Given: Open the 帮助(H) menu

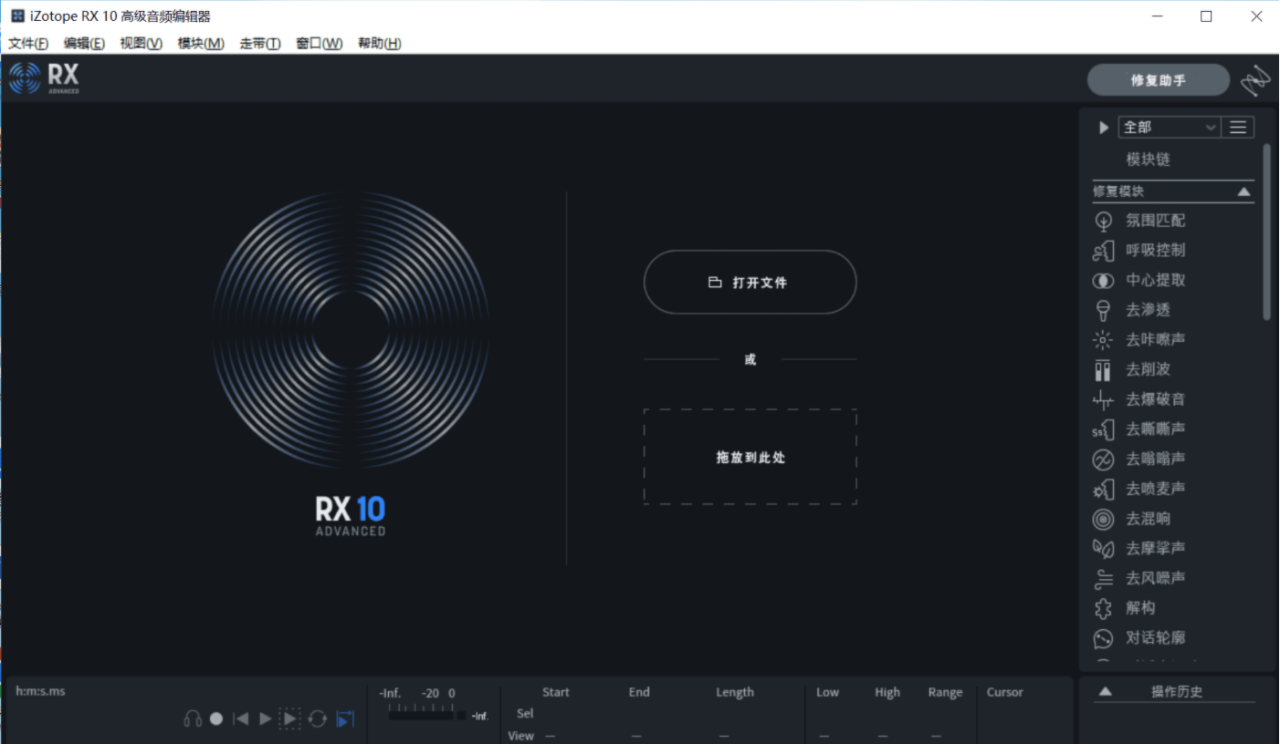Looking at the screenshot, I should pyautogui.click(x=379, y=43).
